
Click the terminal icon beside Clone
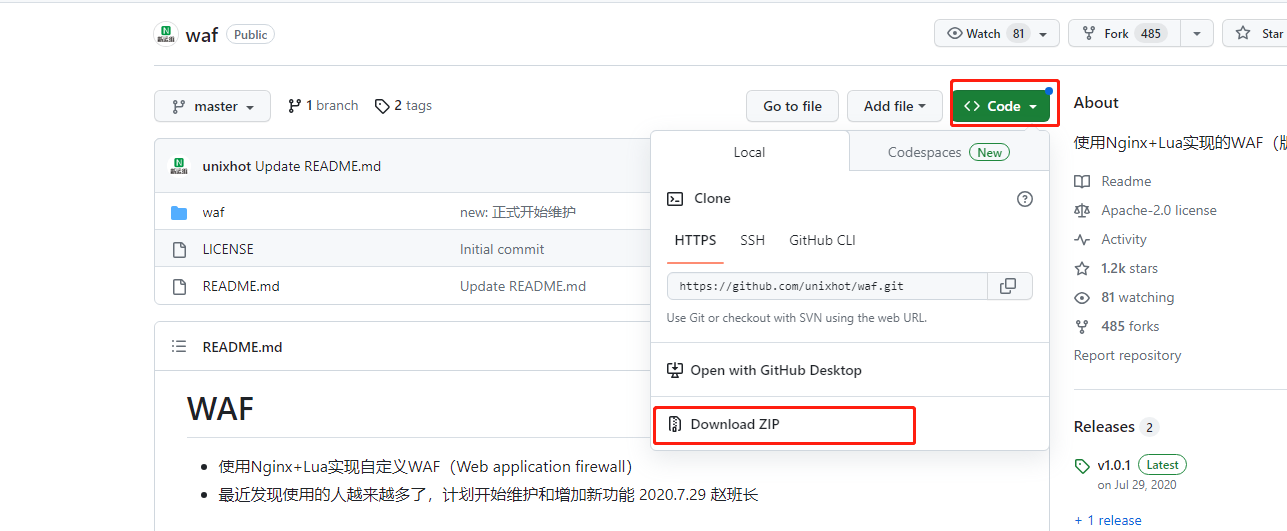(675, 199)
